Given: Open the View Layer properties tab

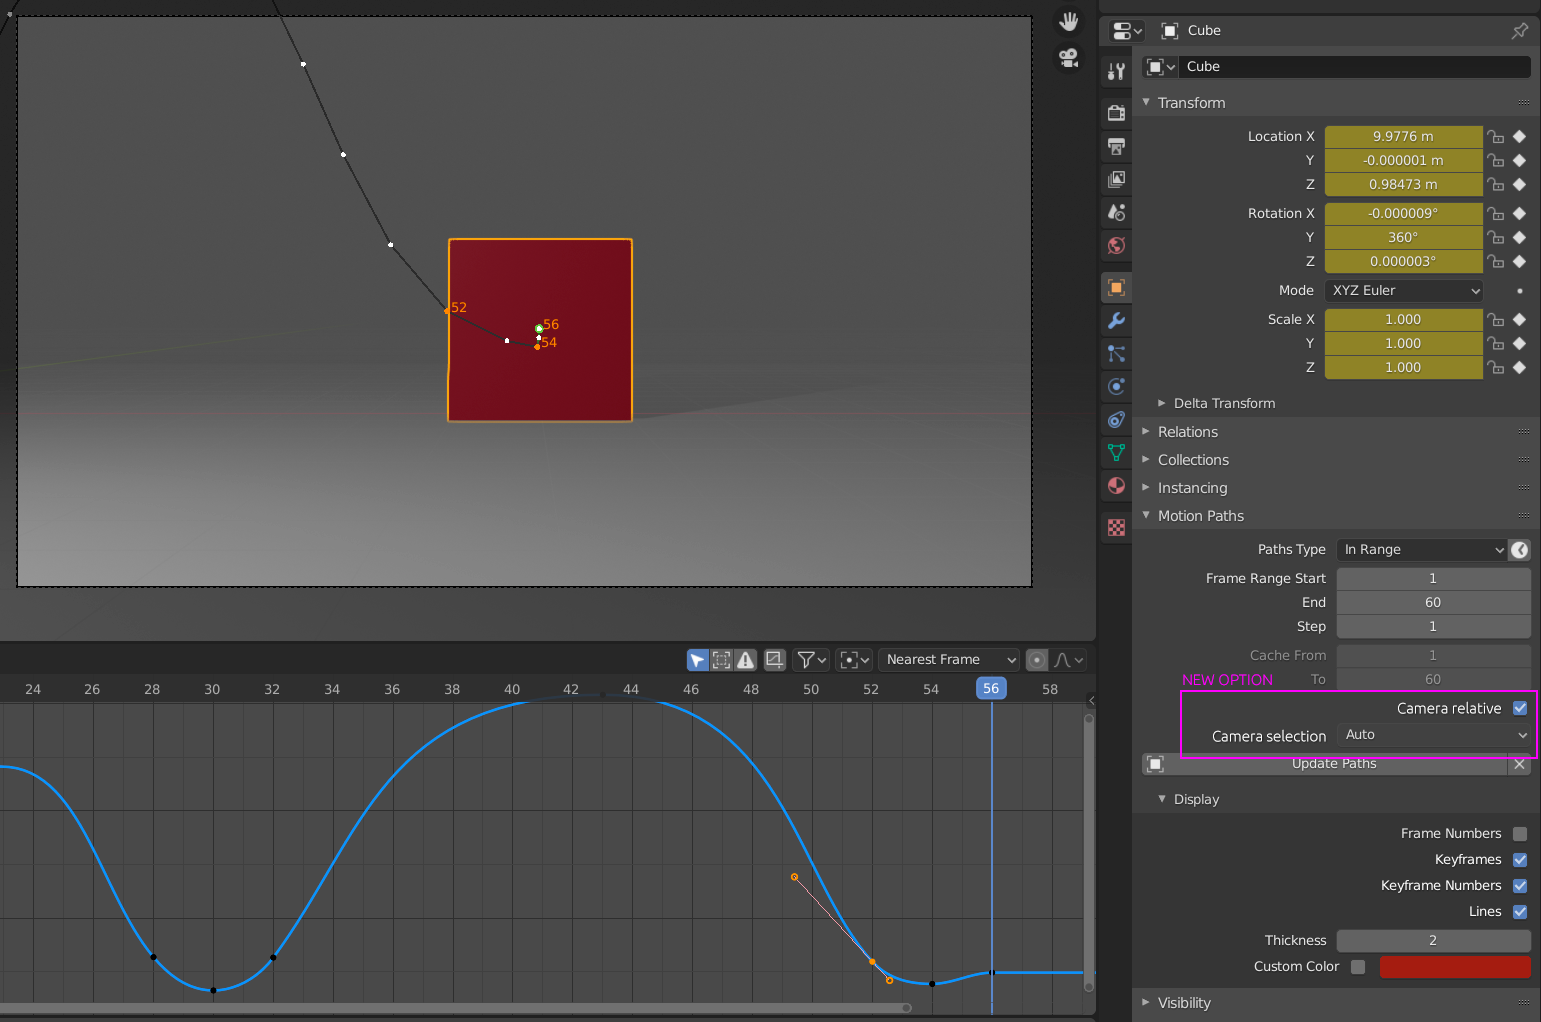Looking at the screenshot, I should (x=1116, y=179).
